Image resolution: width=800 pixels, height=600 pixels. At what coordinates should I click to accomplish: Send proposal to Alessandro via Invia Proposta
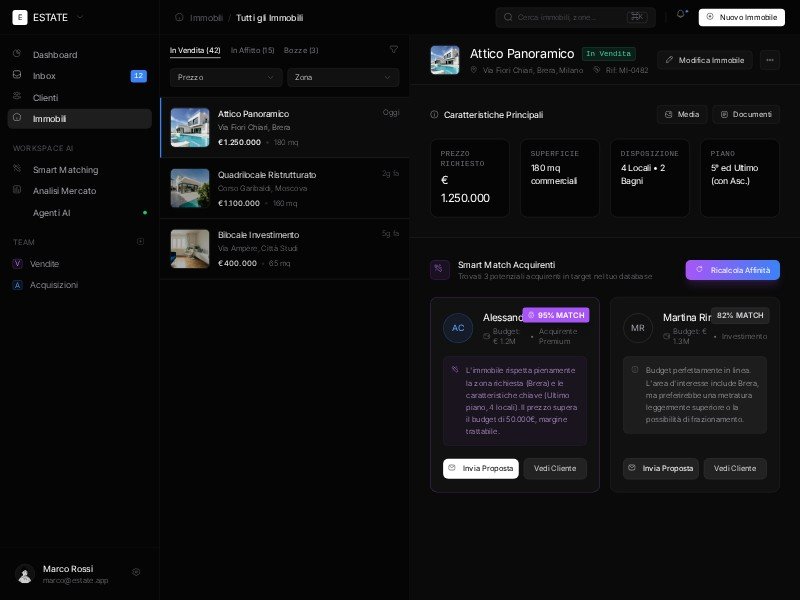(480, 468)
